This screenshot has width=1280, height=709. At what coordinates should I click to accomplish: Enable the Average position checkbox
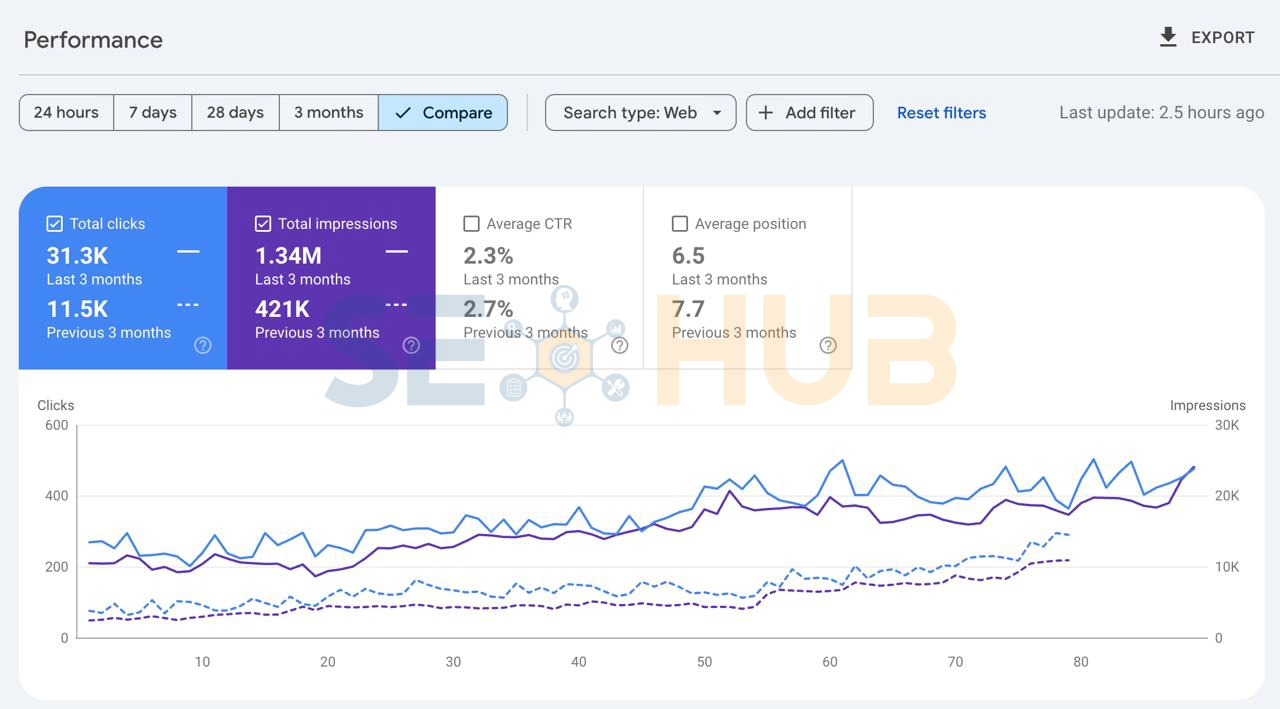[x=680, y=224]
